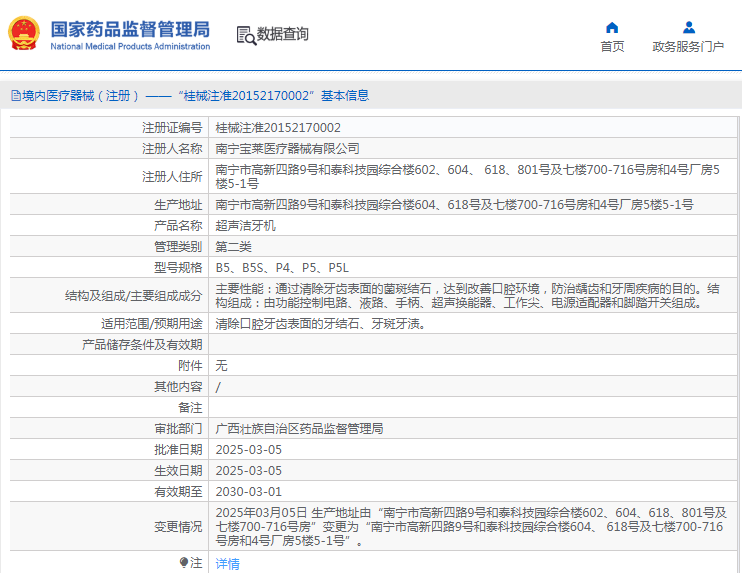The width and height of the screenshot is (742, 573).
Task: Select registrant name 南宁宝莱医疗器械有限公司
Action: coord(287,149)
